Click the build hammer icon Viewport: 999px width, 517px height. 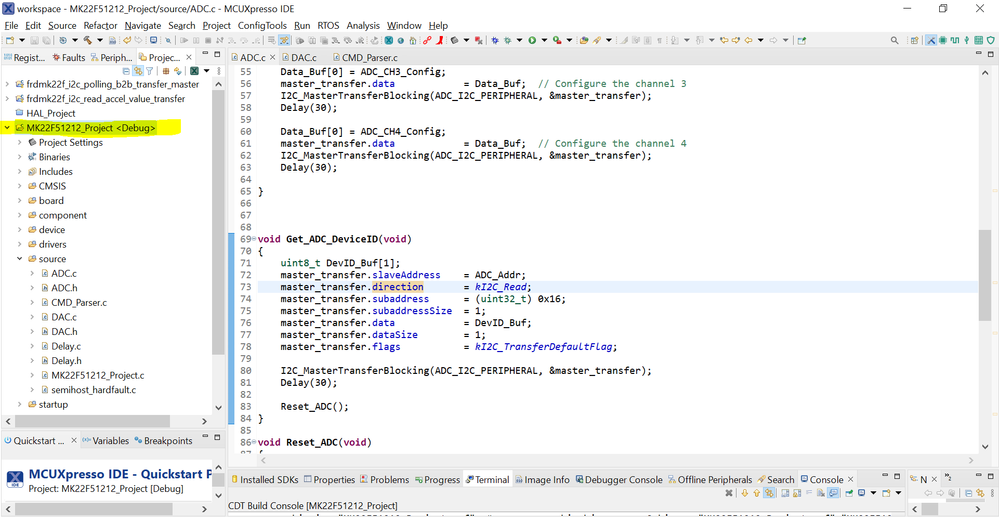pyautogui.click(x=87, y=40)
